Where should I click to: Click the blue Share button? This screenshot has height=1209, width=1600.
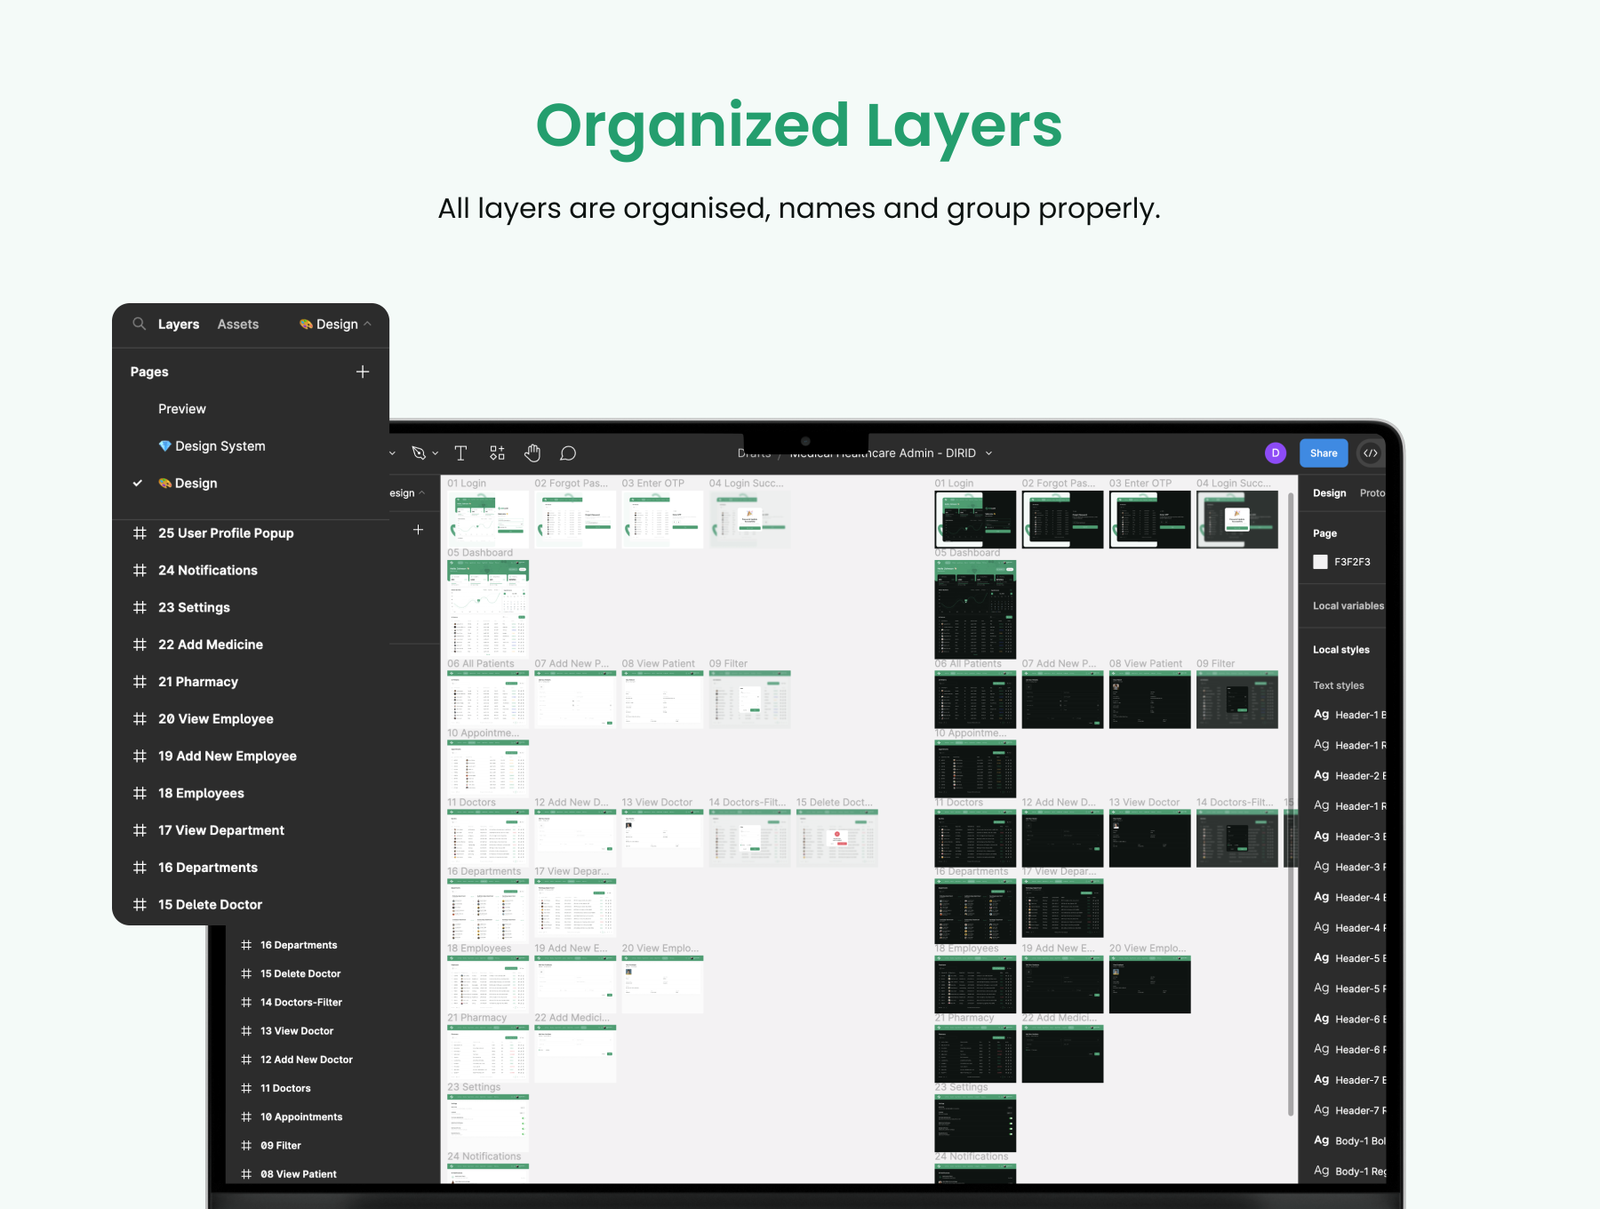tap(1323, 453)
